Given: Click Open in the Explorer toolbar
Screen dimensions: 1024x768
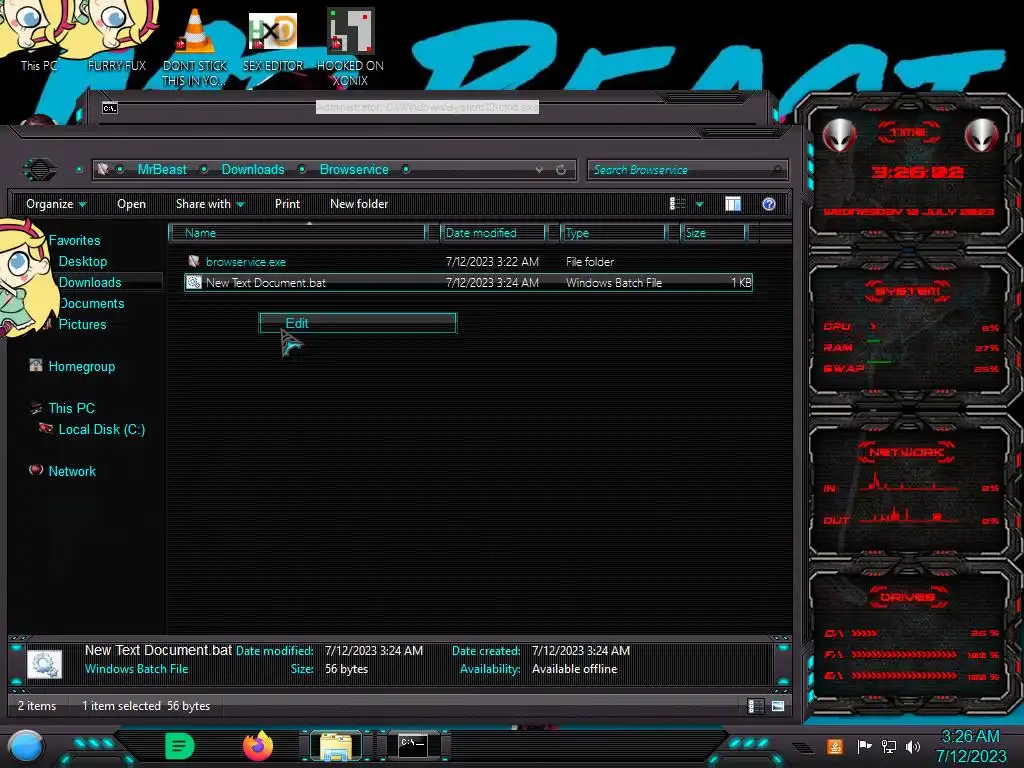Looking at the screenshot, I should [131, 204].
